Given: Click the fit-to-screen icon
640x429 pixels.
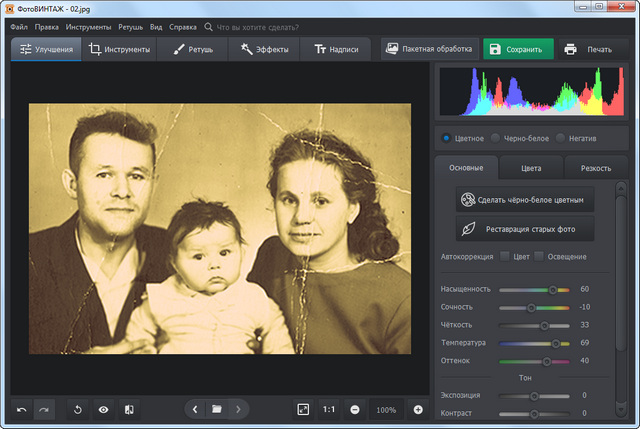Looking at the screenshot, I should click(x=303, y=409).
